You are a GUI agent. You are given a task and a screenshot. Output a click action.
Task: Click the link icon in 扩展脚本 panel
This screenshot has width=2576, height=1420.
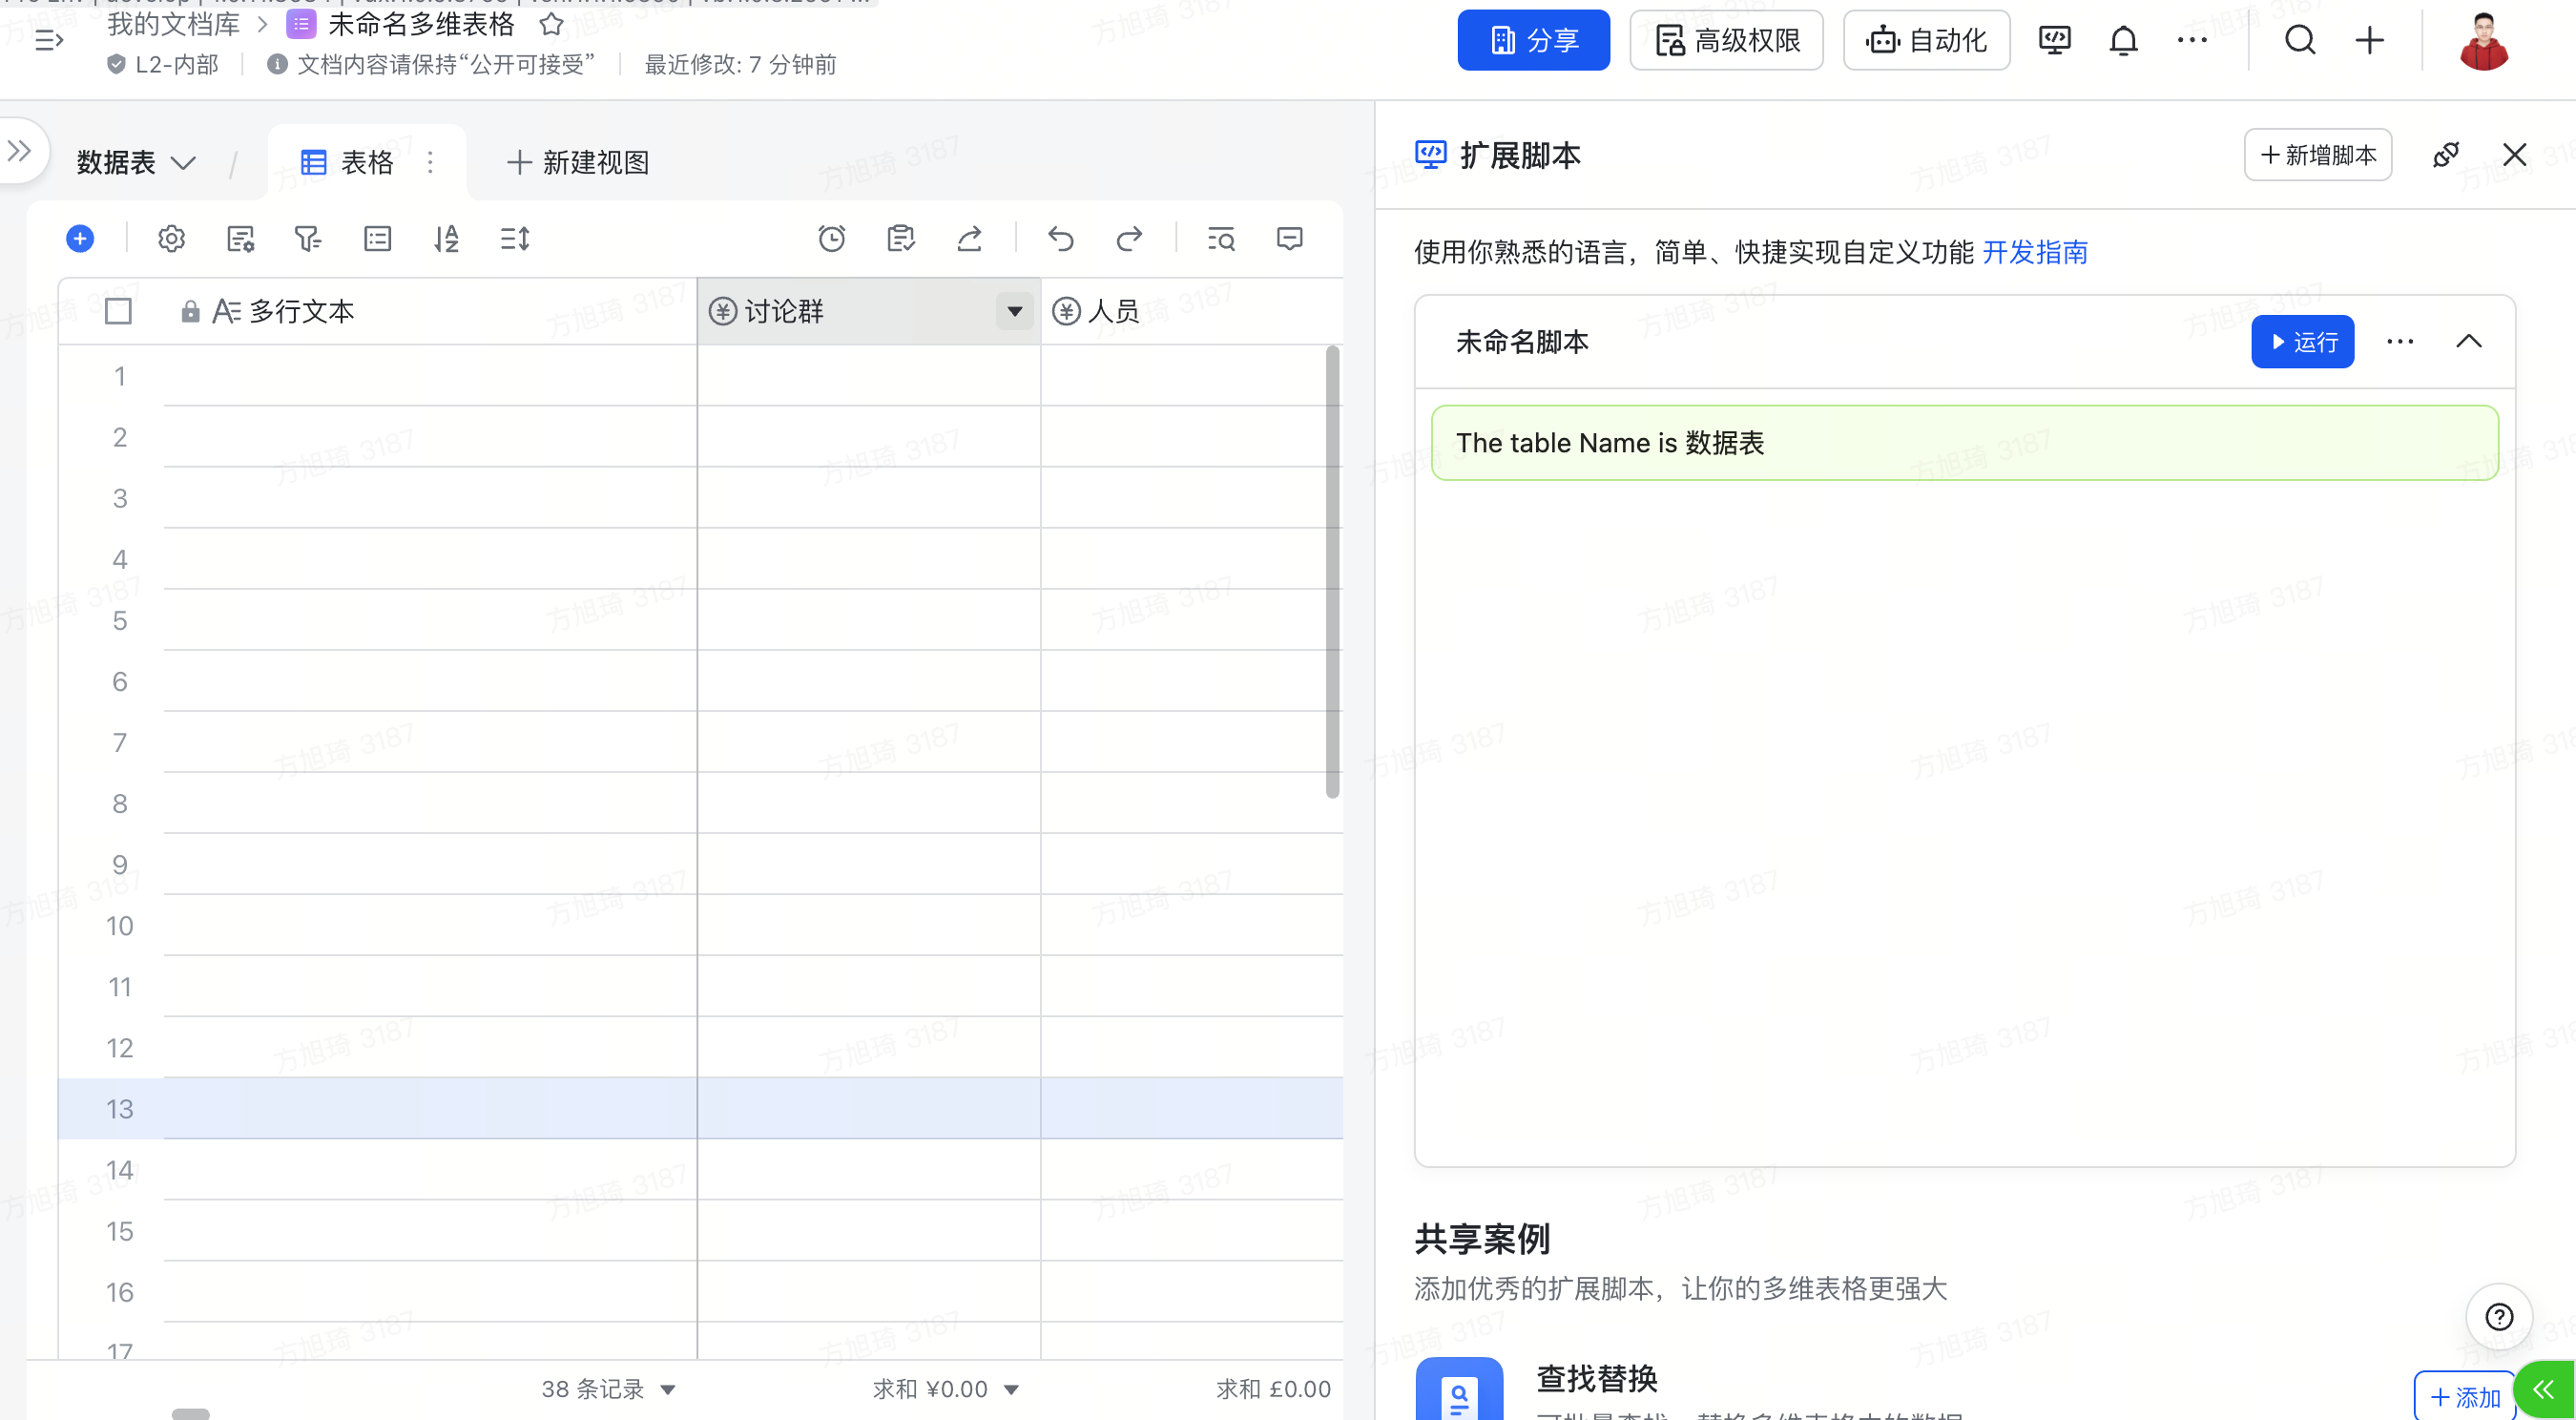[x=2446, y=155]
